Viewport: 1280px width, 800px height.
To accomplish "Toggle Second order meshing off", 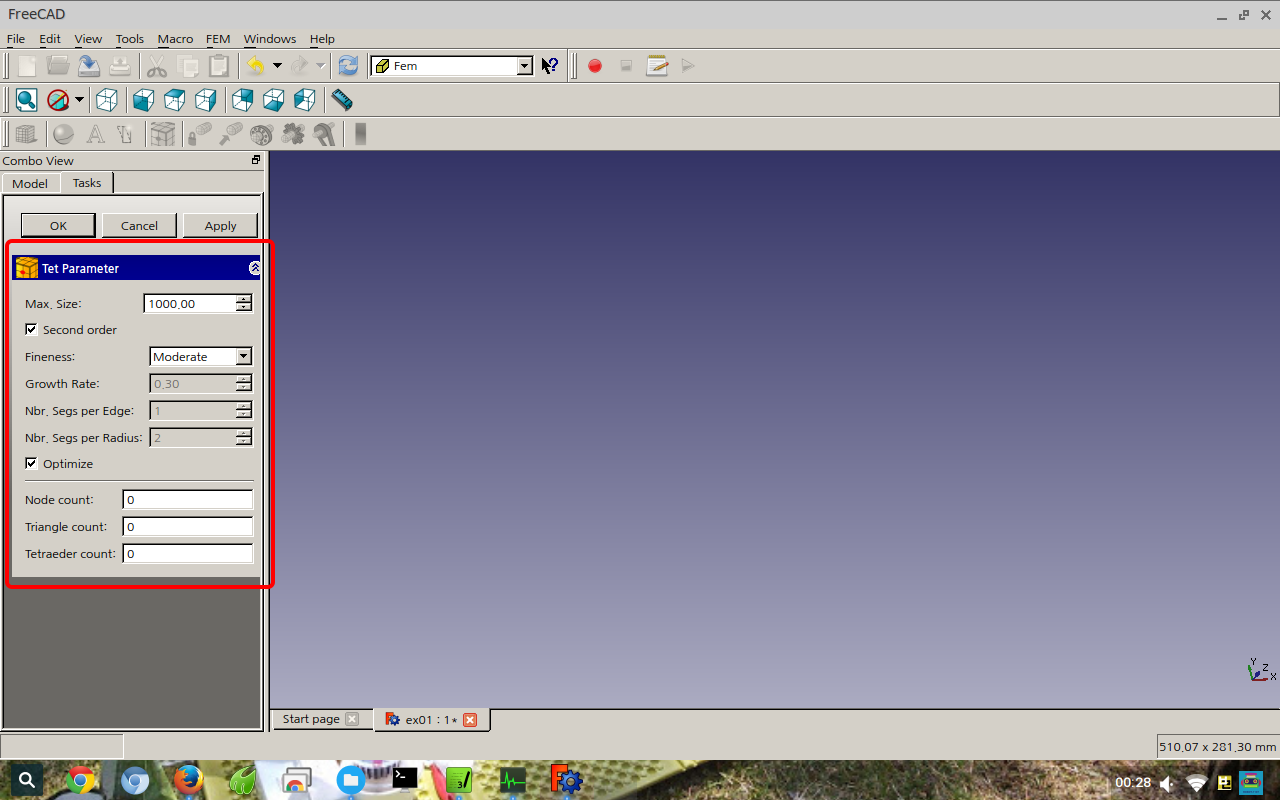I will [31, 329].
